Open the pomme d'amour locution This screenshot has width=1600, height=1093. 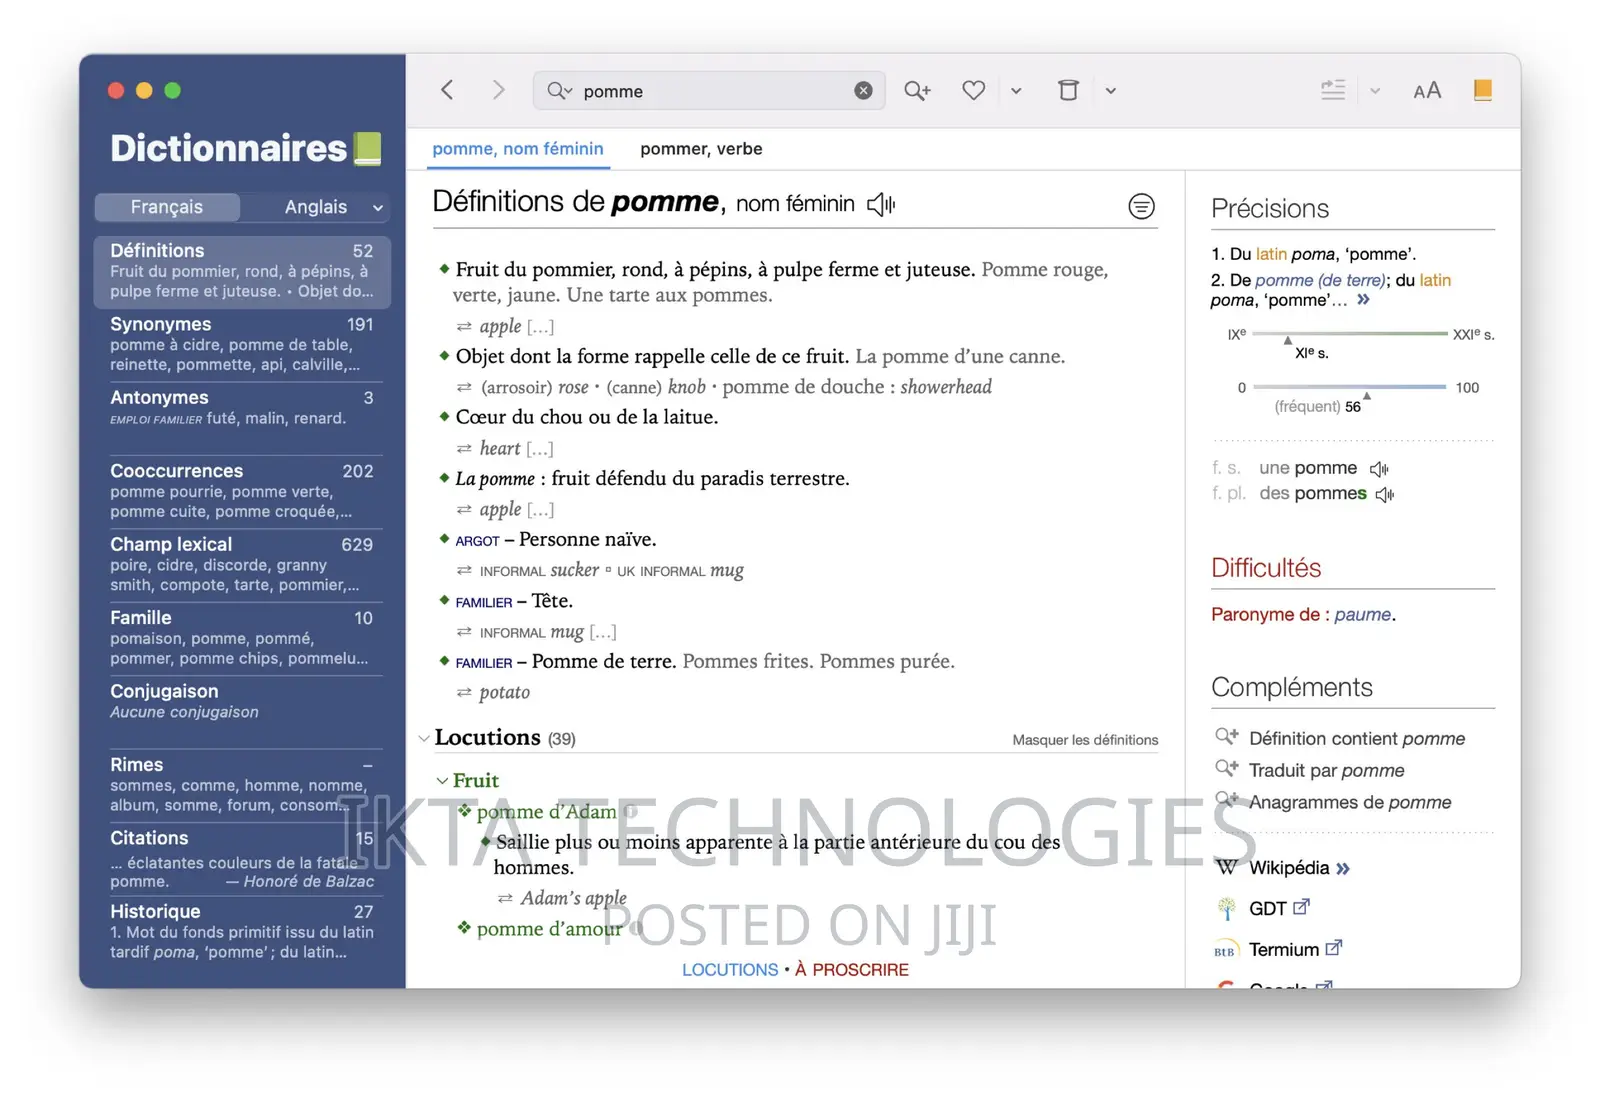549,929
